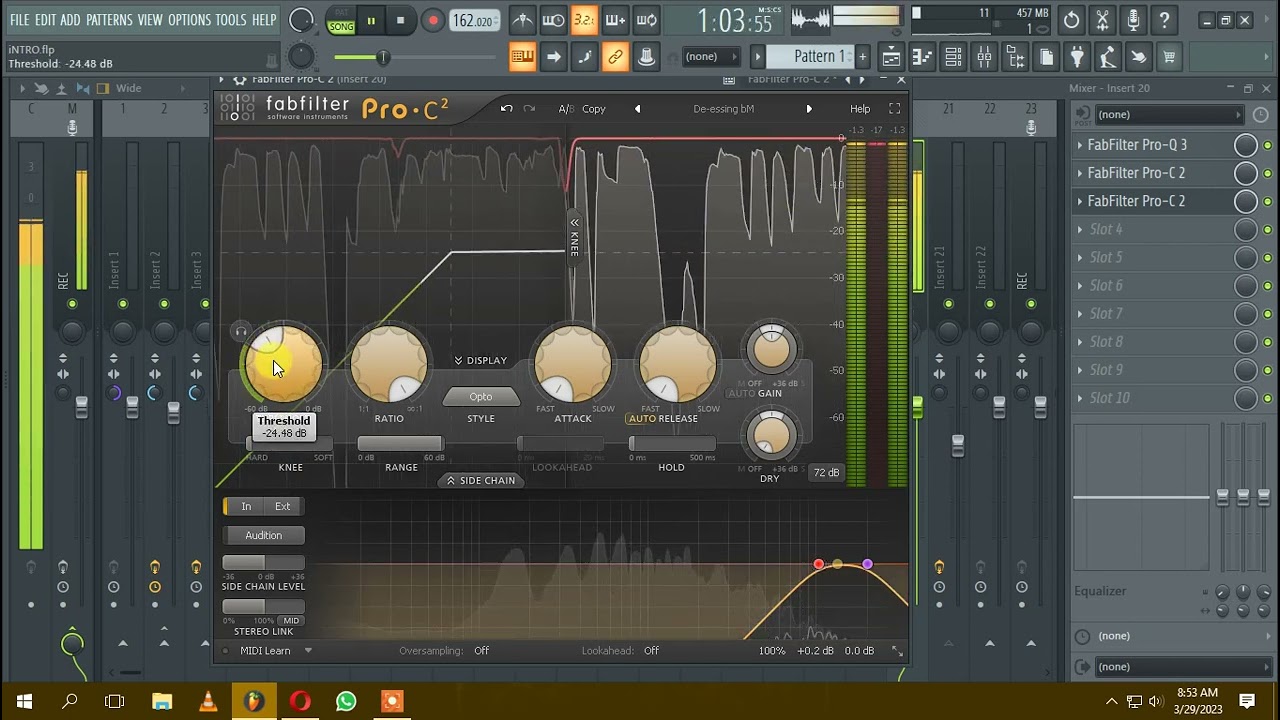Image resolution: width=1280 pixels, height=720 pixels.
Task: Open the playlist view icon
Action: (891, 57)
